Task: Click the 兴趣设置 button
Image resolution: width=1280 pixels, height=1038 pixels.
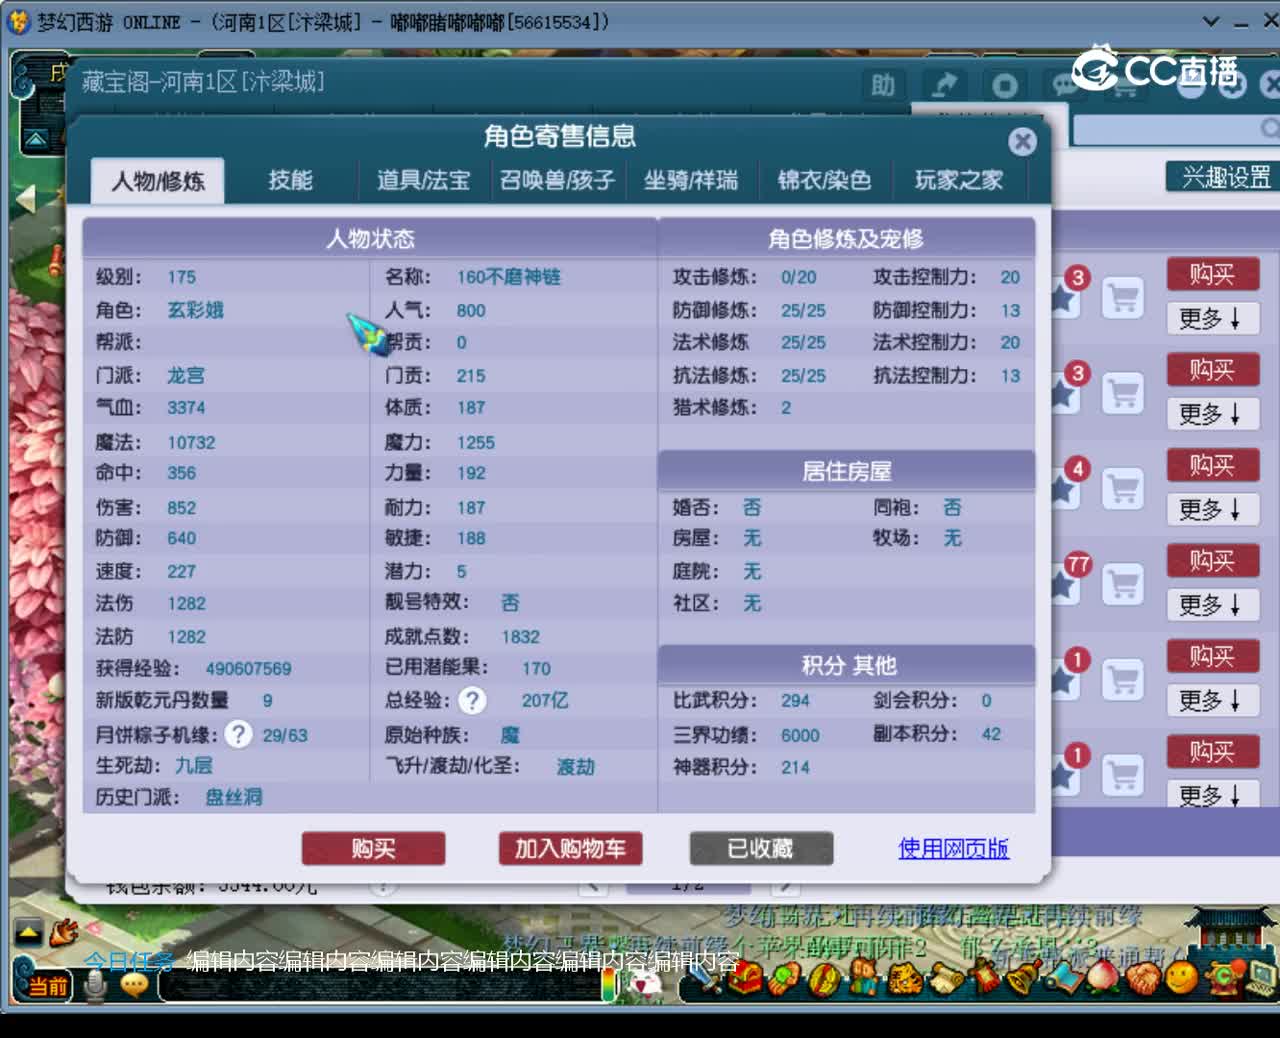Action: click(1224, 177)
